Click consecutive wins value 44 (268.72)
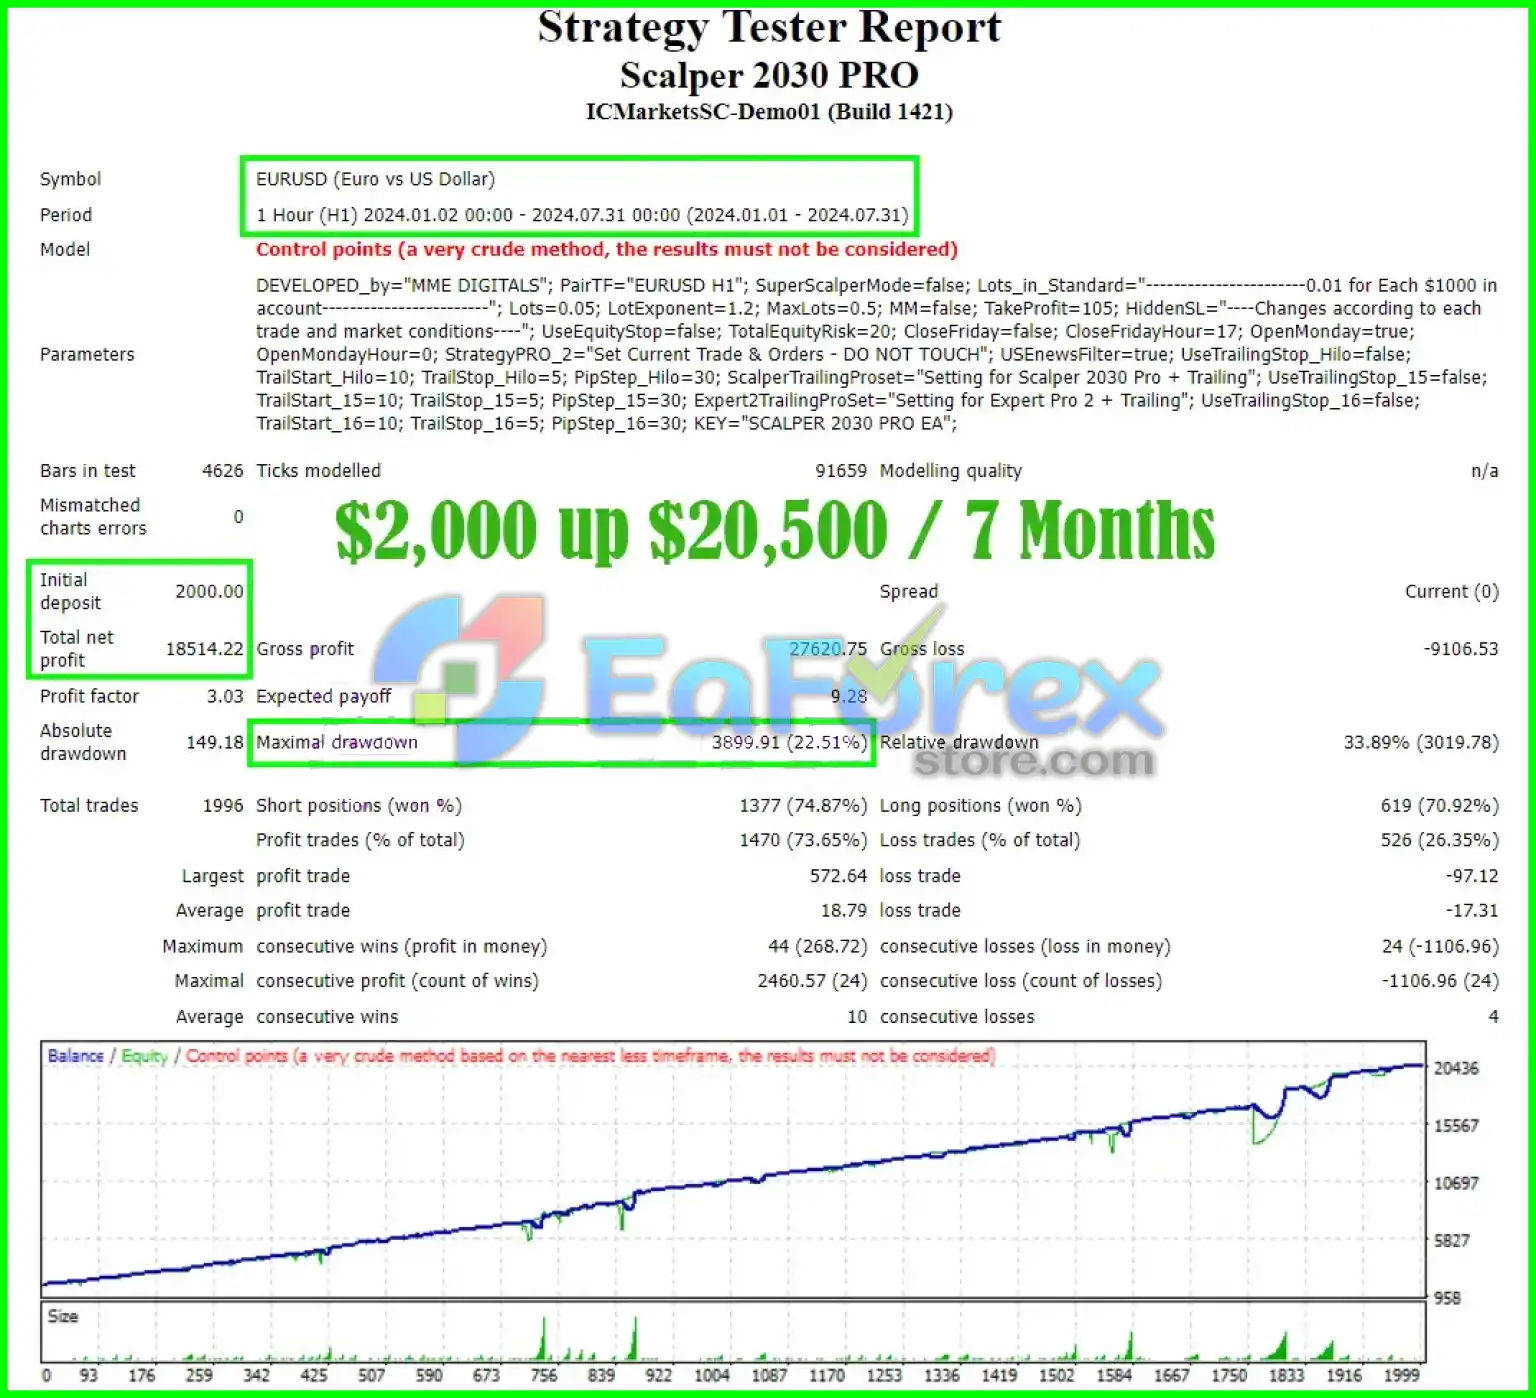 pyautogui.click(x=817, y=946)
